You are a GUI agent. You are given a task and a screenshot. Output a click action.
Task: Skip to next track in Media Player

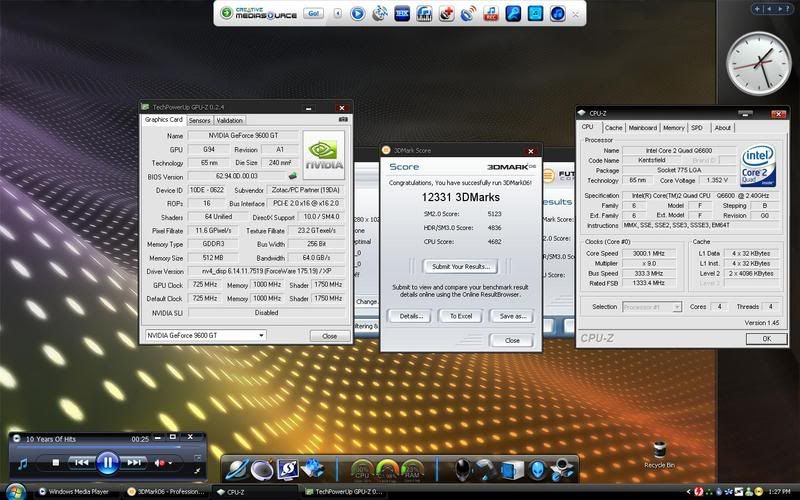[135, 463]
